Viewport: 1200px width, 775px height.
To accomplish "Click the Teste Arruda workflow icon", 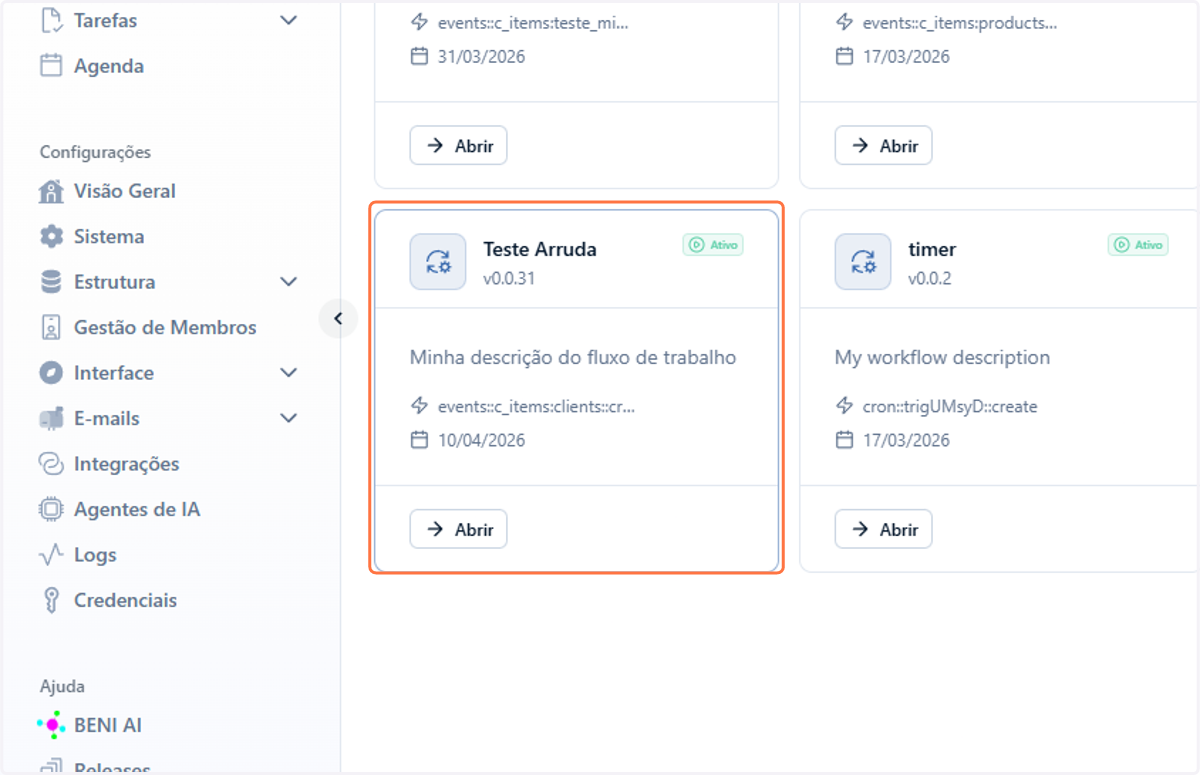I will click(438, 262).
